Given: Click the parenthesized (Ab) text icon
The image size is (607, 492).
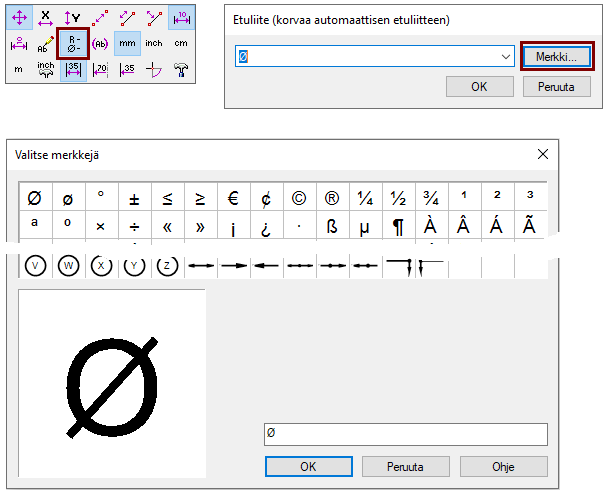Looking at the screenshot, I should coord(100,43).
